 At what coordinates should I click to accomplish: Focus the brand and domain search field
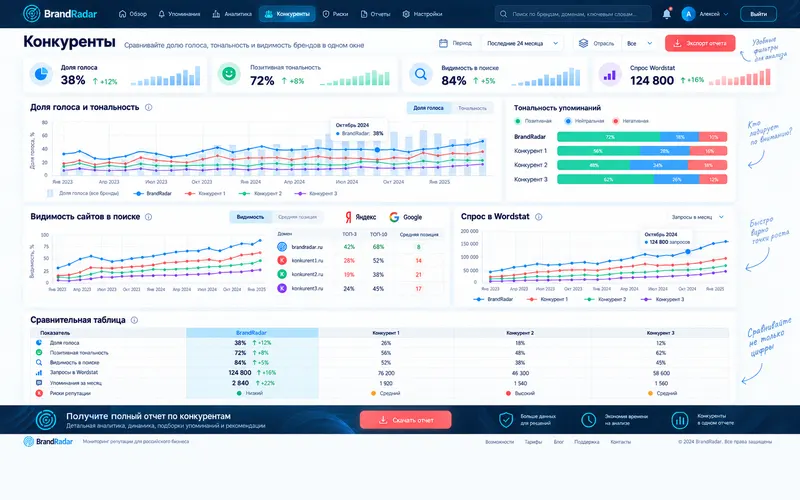coord(573,14)
